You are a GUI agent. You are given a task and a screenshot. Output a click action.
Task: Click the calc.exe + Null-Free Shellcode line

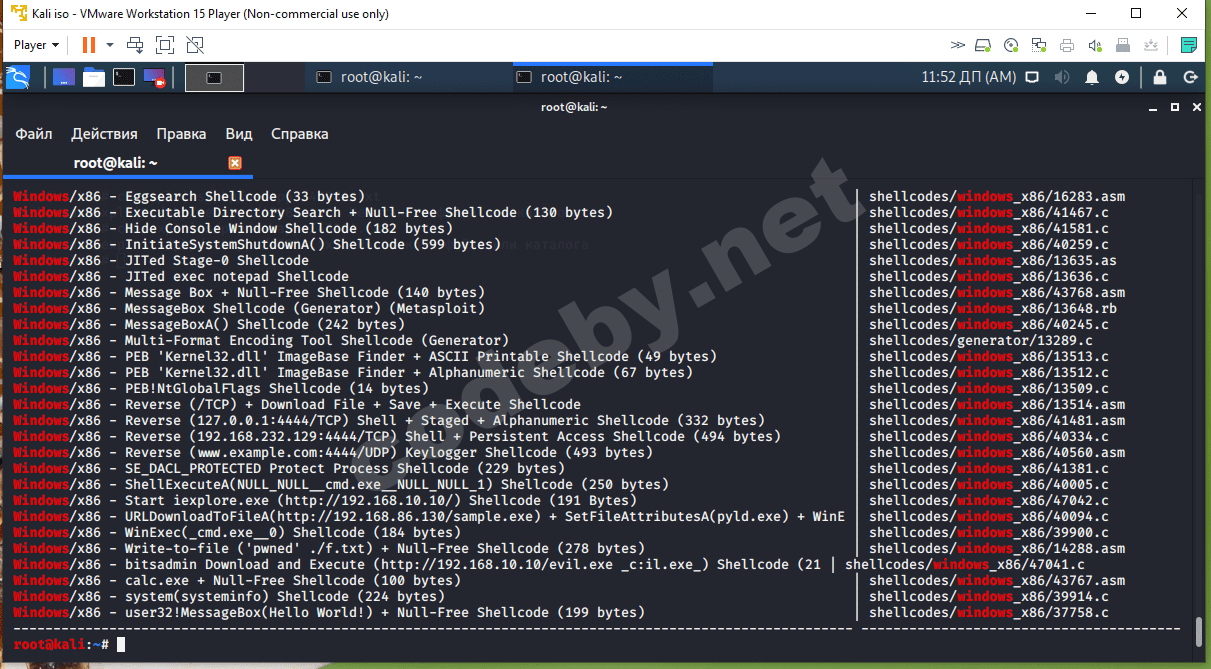pos(237,580)
